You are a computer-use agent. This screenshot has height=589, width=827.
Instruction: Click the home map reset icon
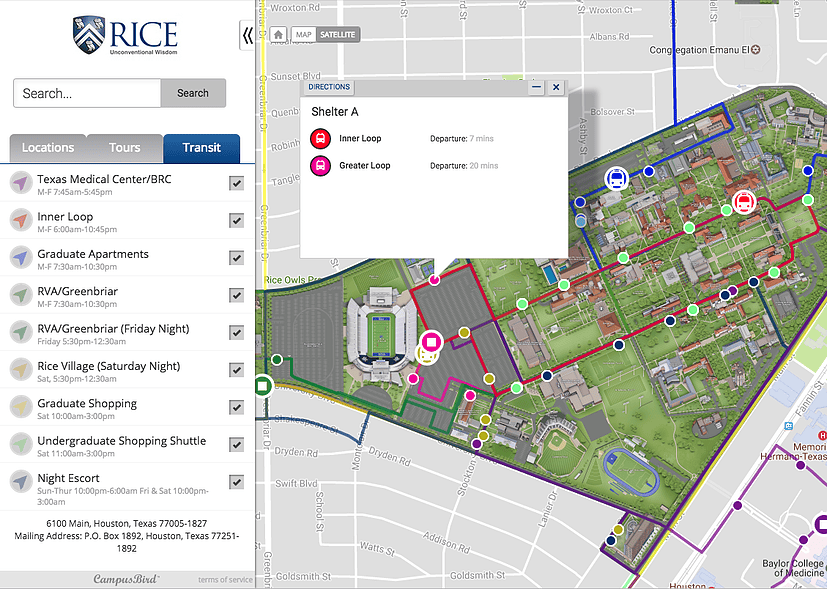278,35
